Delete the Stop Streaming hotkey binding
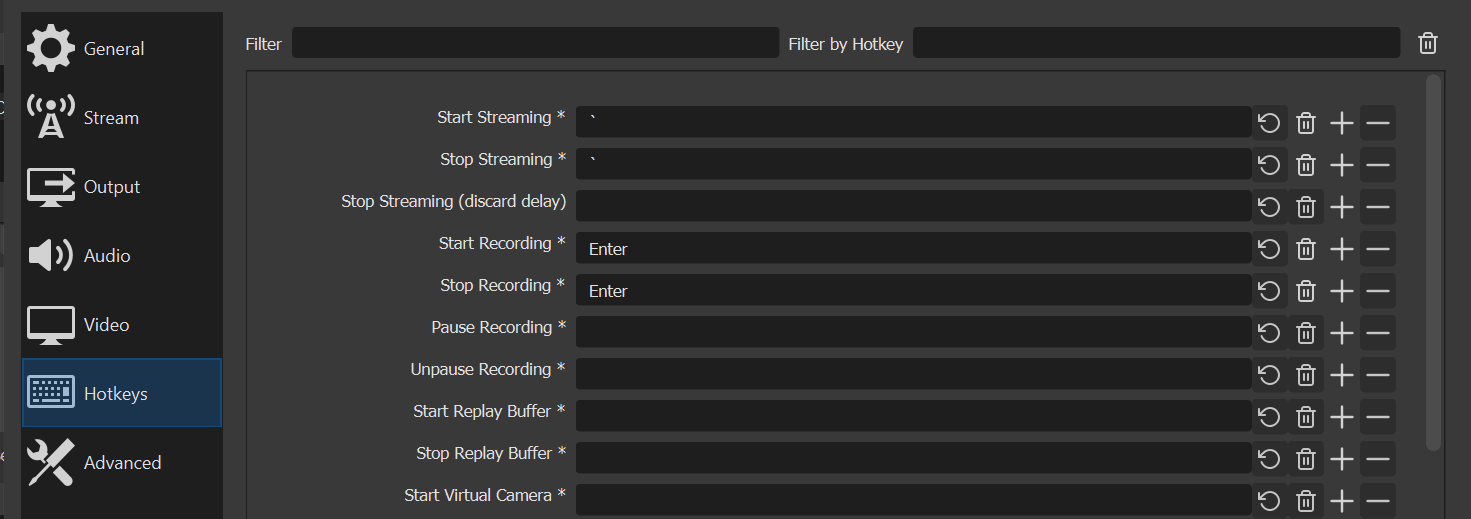 pyautogui.click(x=1306, y=165)
